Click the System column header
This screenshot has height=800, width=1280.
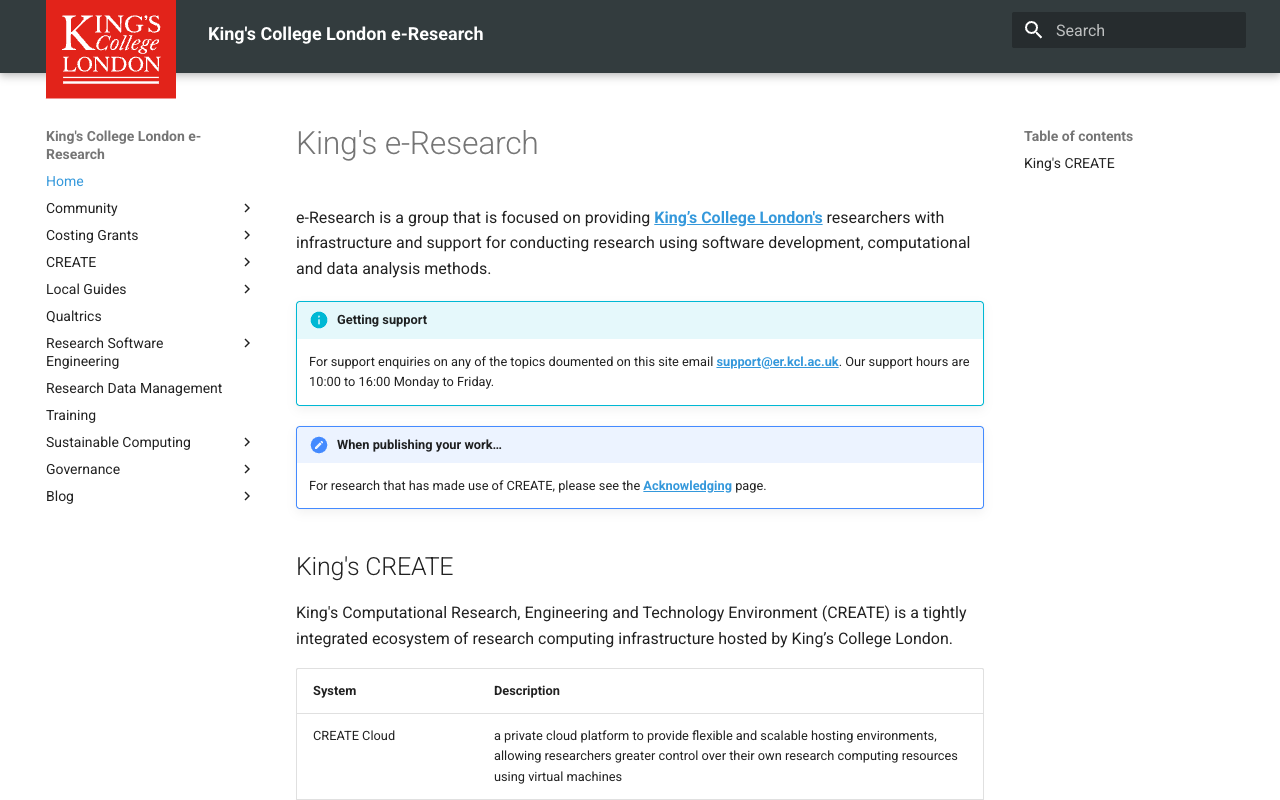(334, 691)
